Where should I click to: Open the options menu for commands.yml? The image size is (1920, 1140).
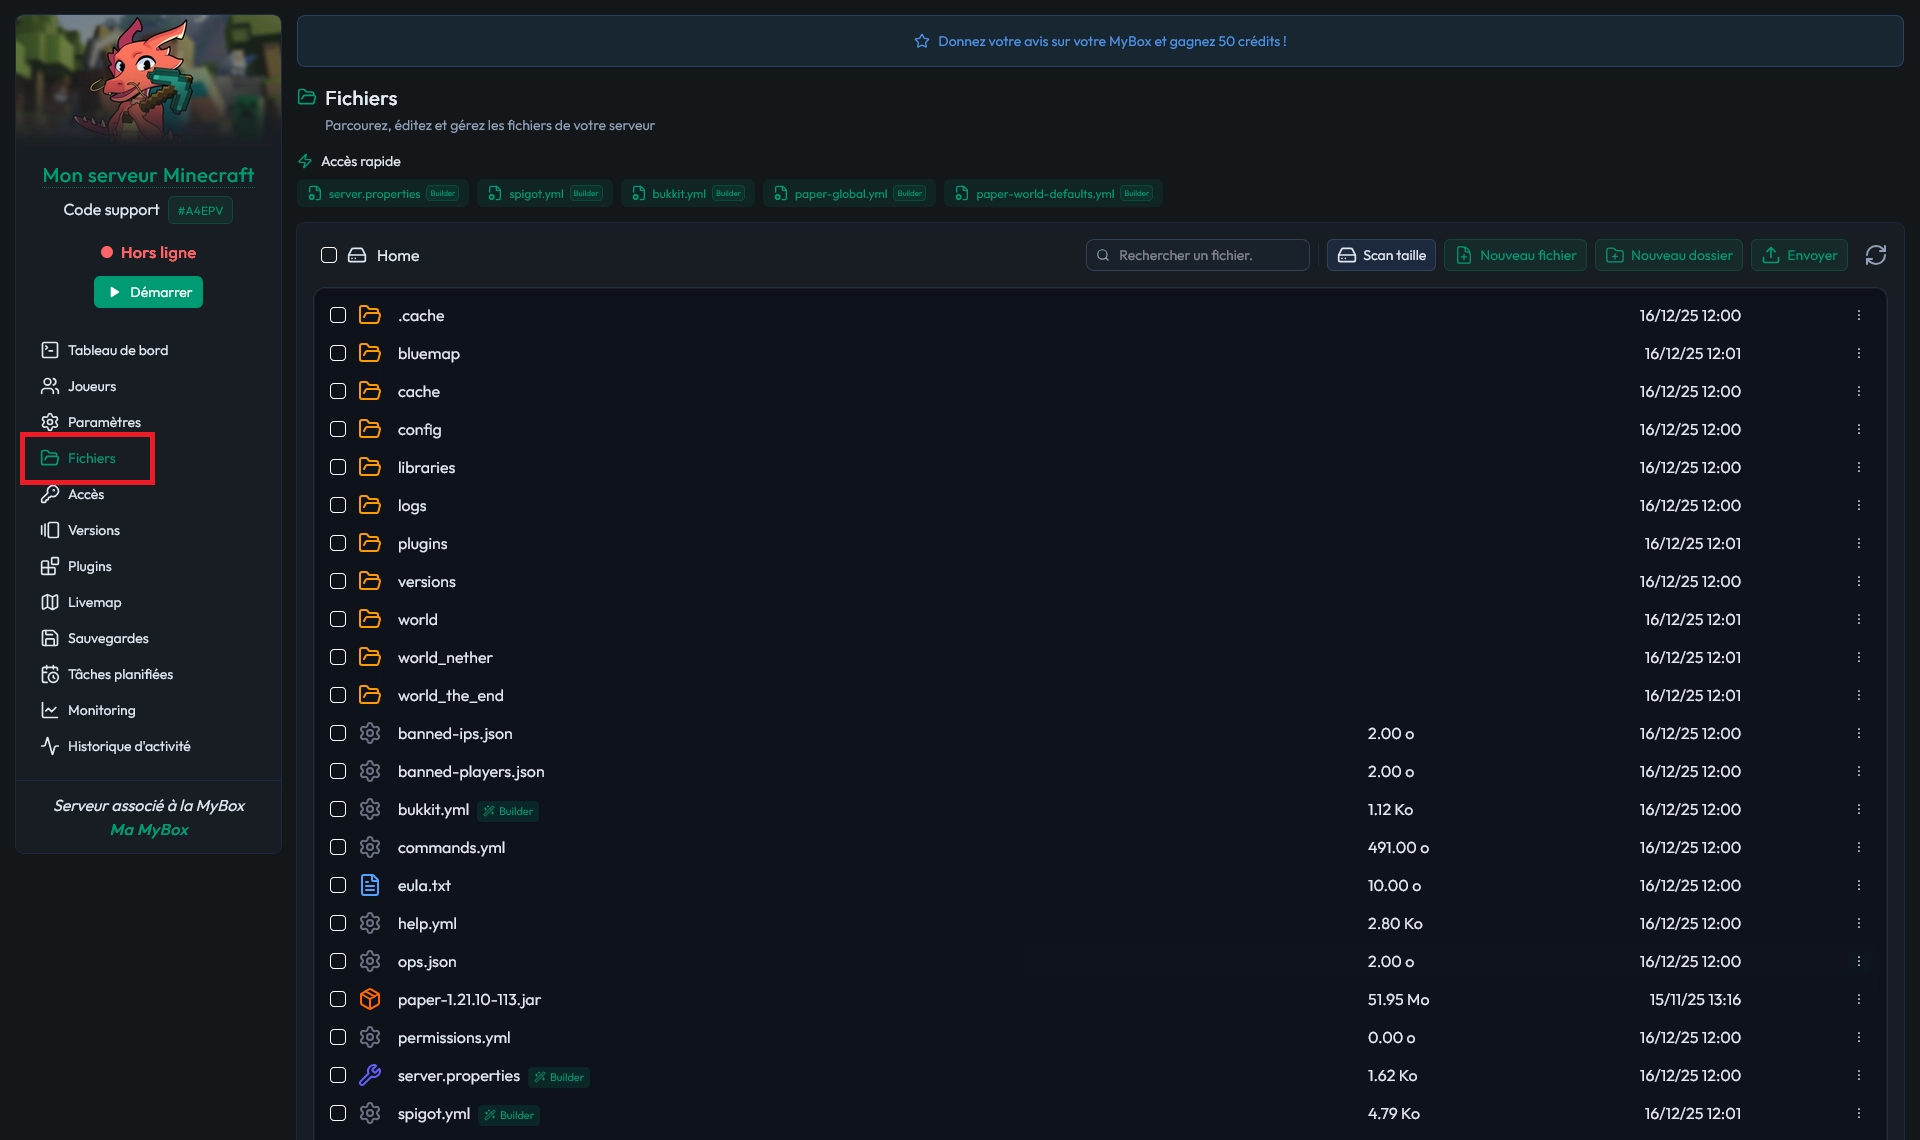1858,847
